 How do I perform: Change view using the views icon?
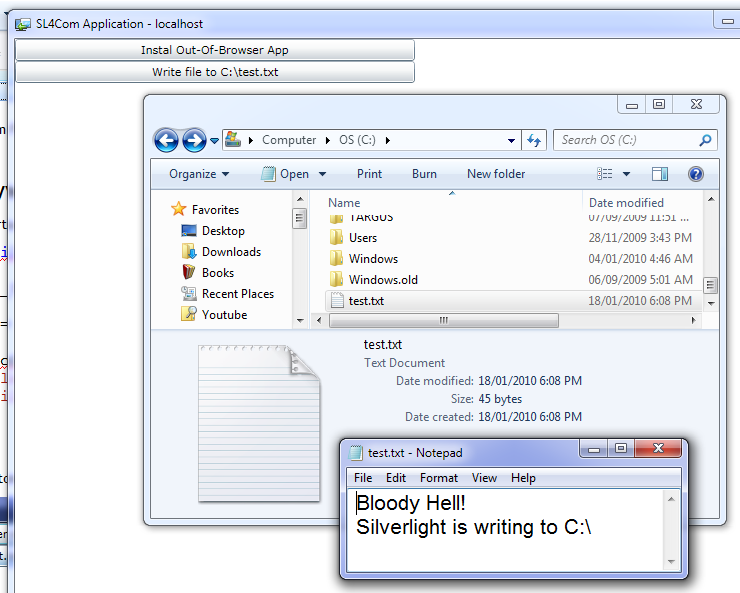point(605,174)
